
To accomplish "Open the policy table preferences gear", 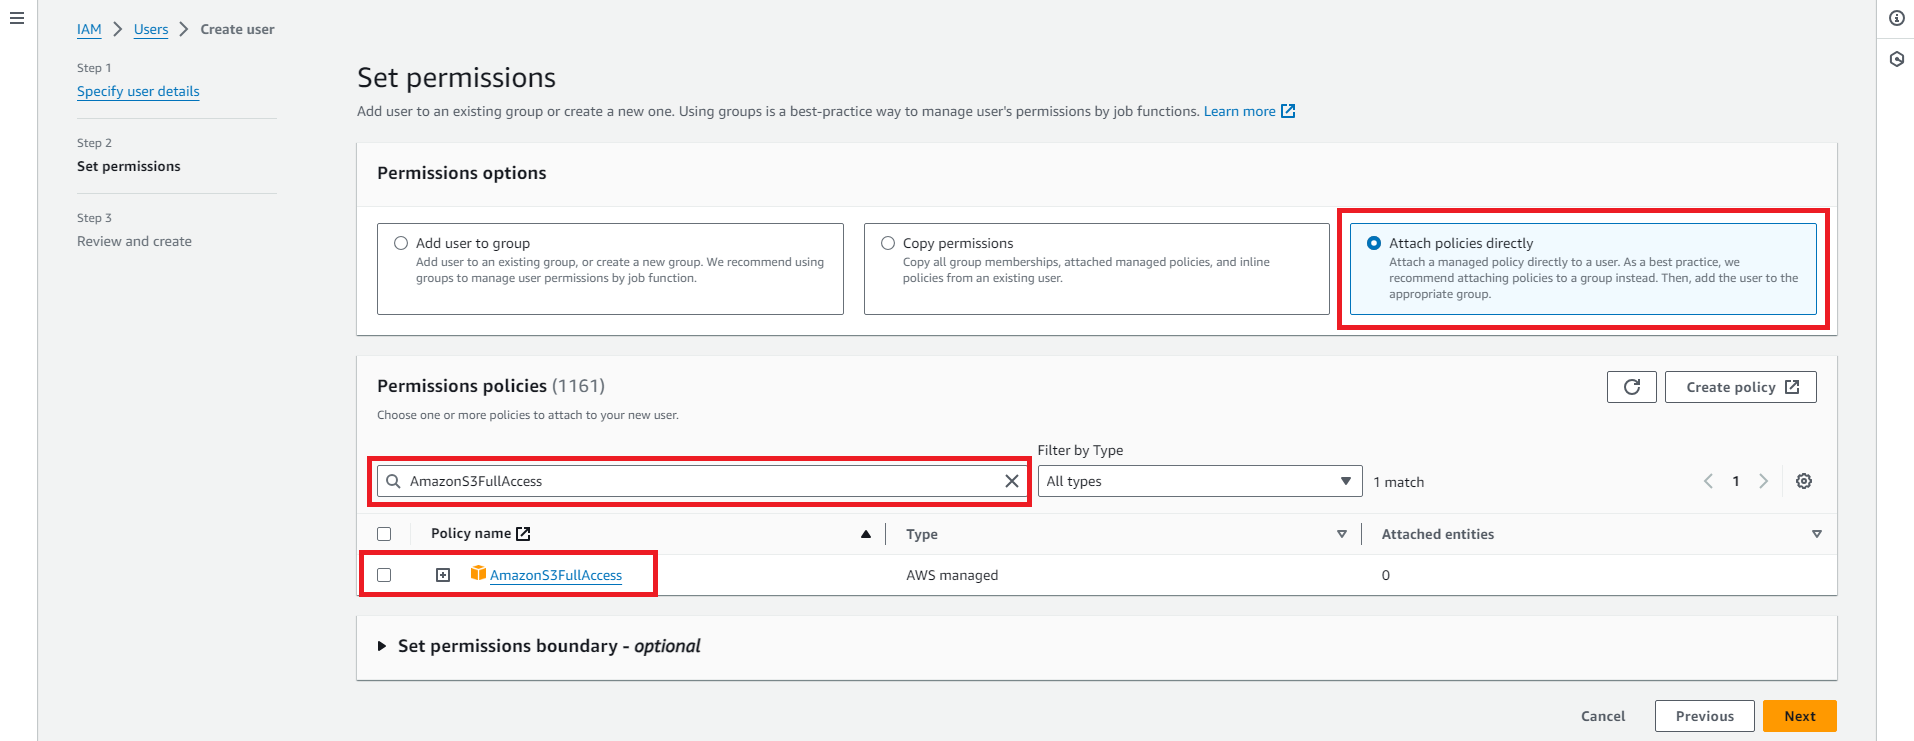I will click(1803, 481).
